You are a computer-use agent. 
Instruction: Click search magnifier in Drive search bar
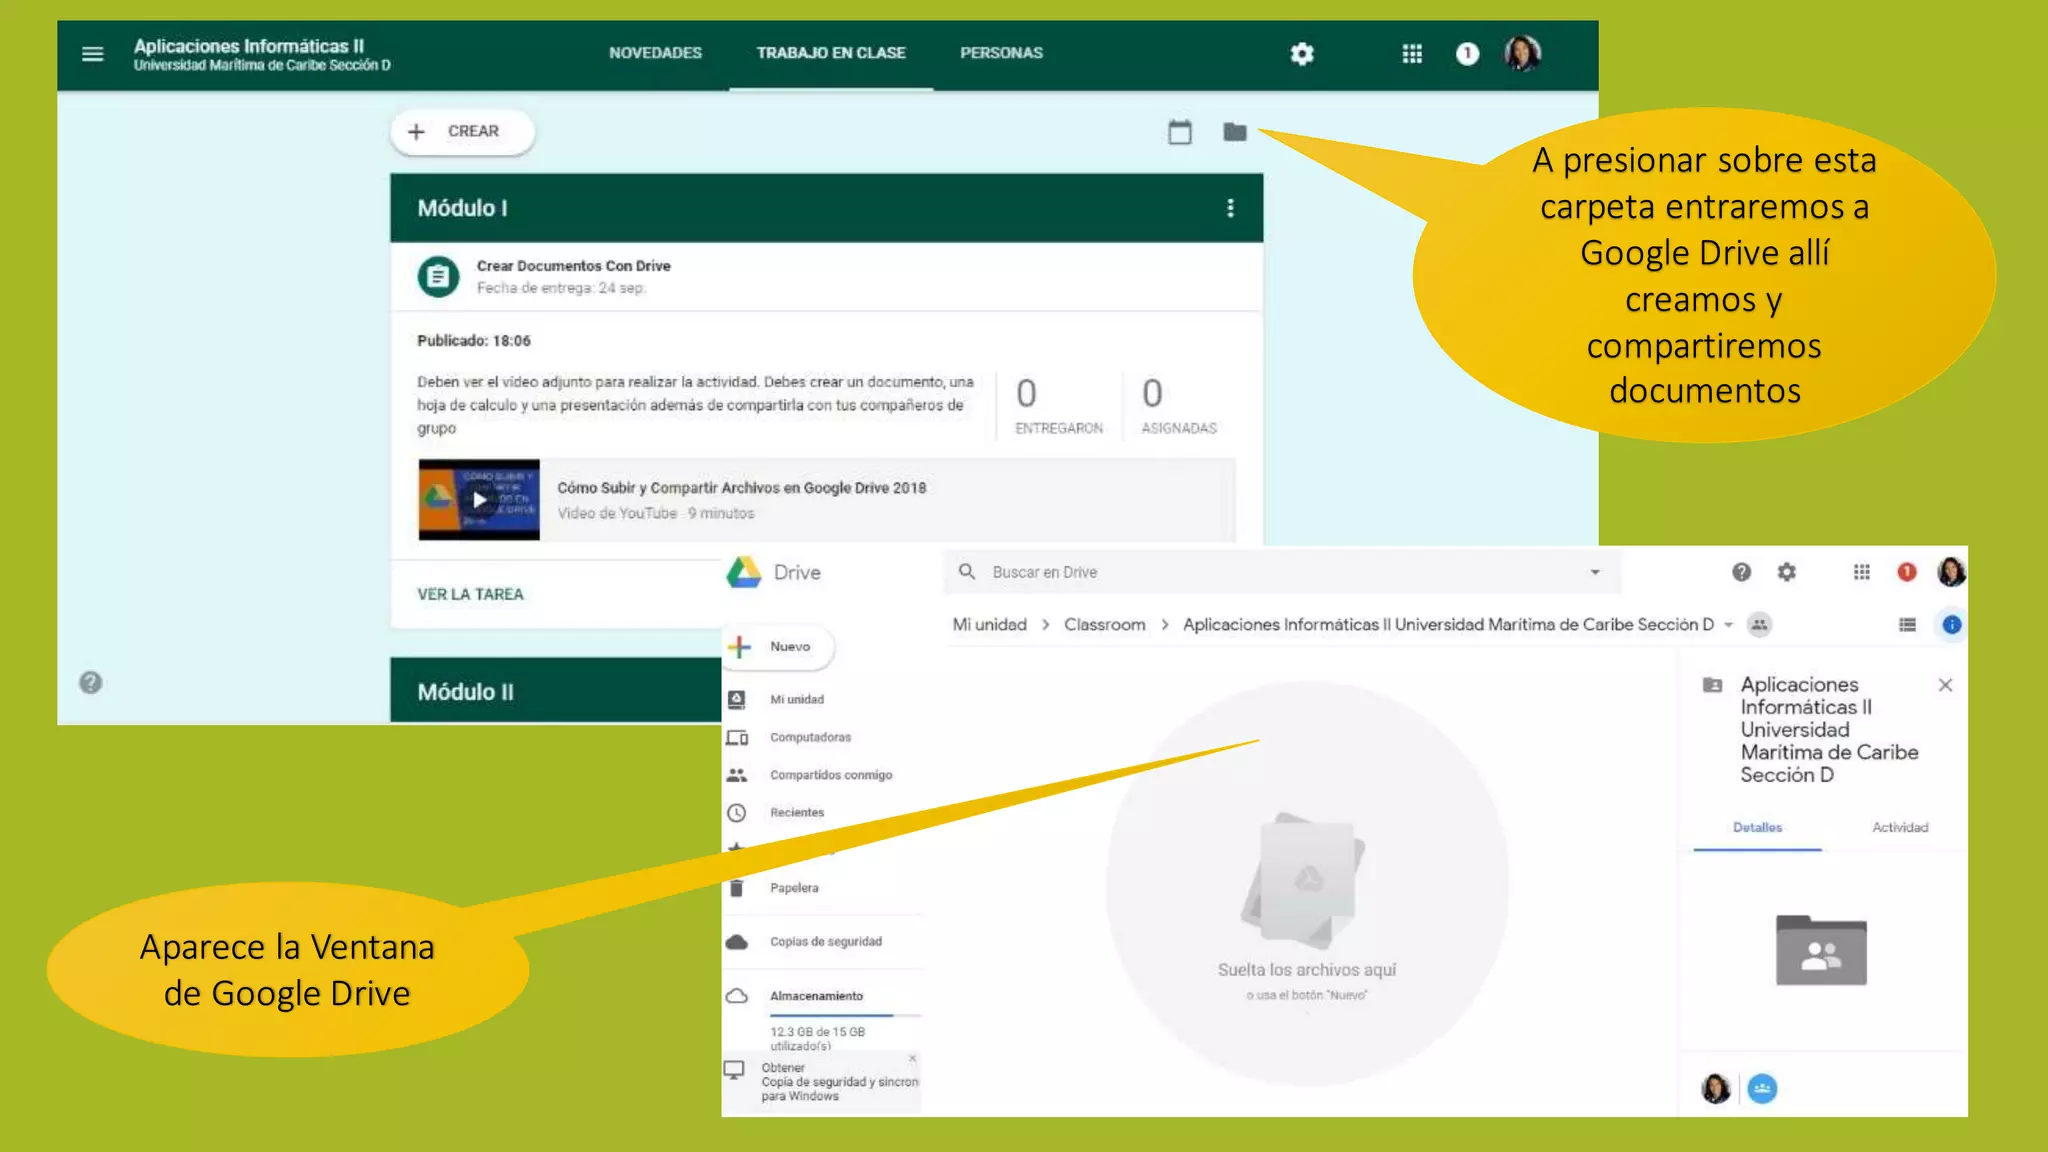pos(967,572)
